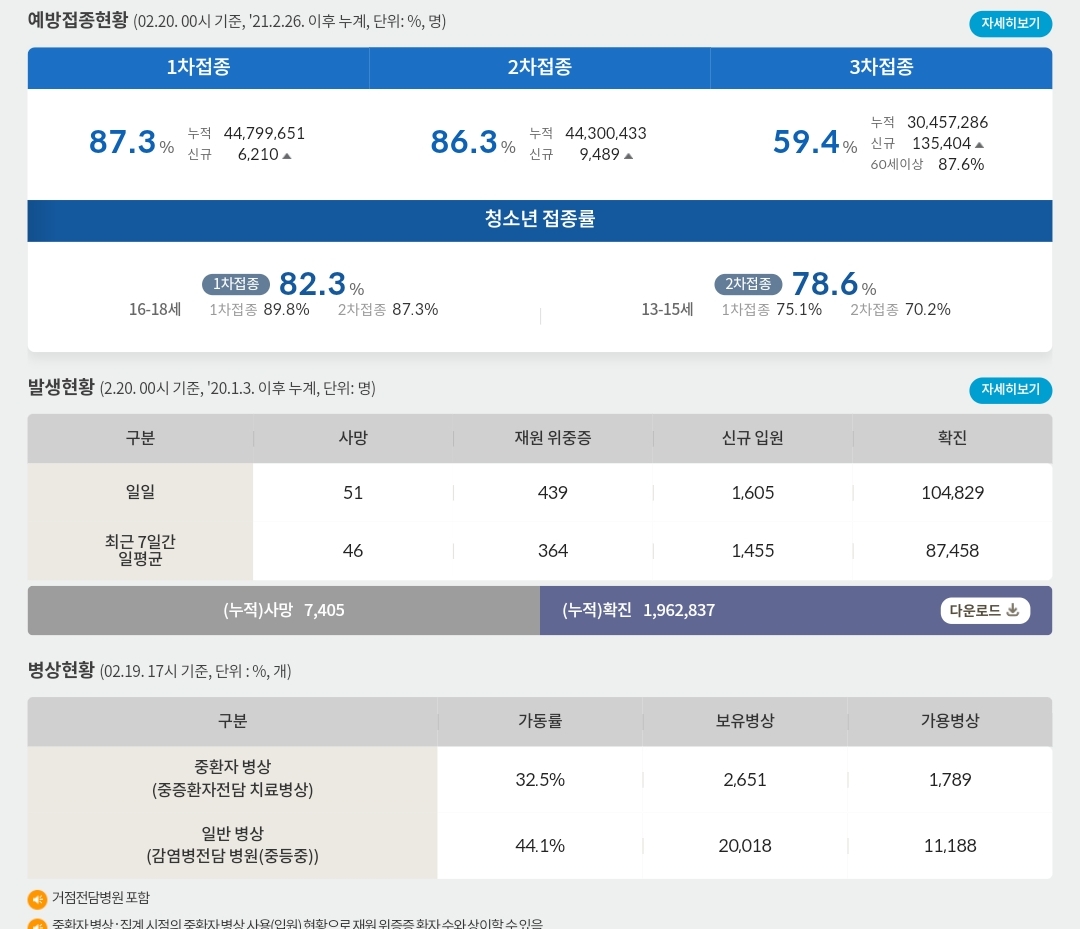Click the 2차접종 badge beside 78.6%
This screenshot has width=1080, height=929.
pyautogui.click(x=748, y=284)
